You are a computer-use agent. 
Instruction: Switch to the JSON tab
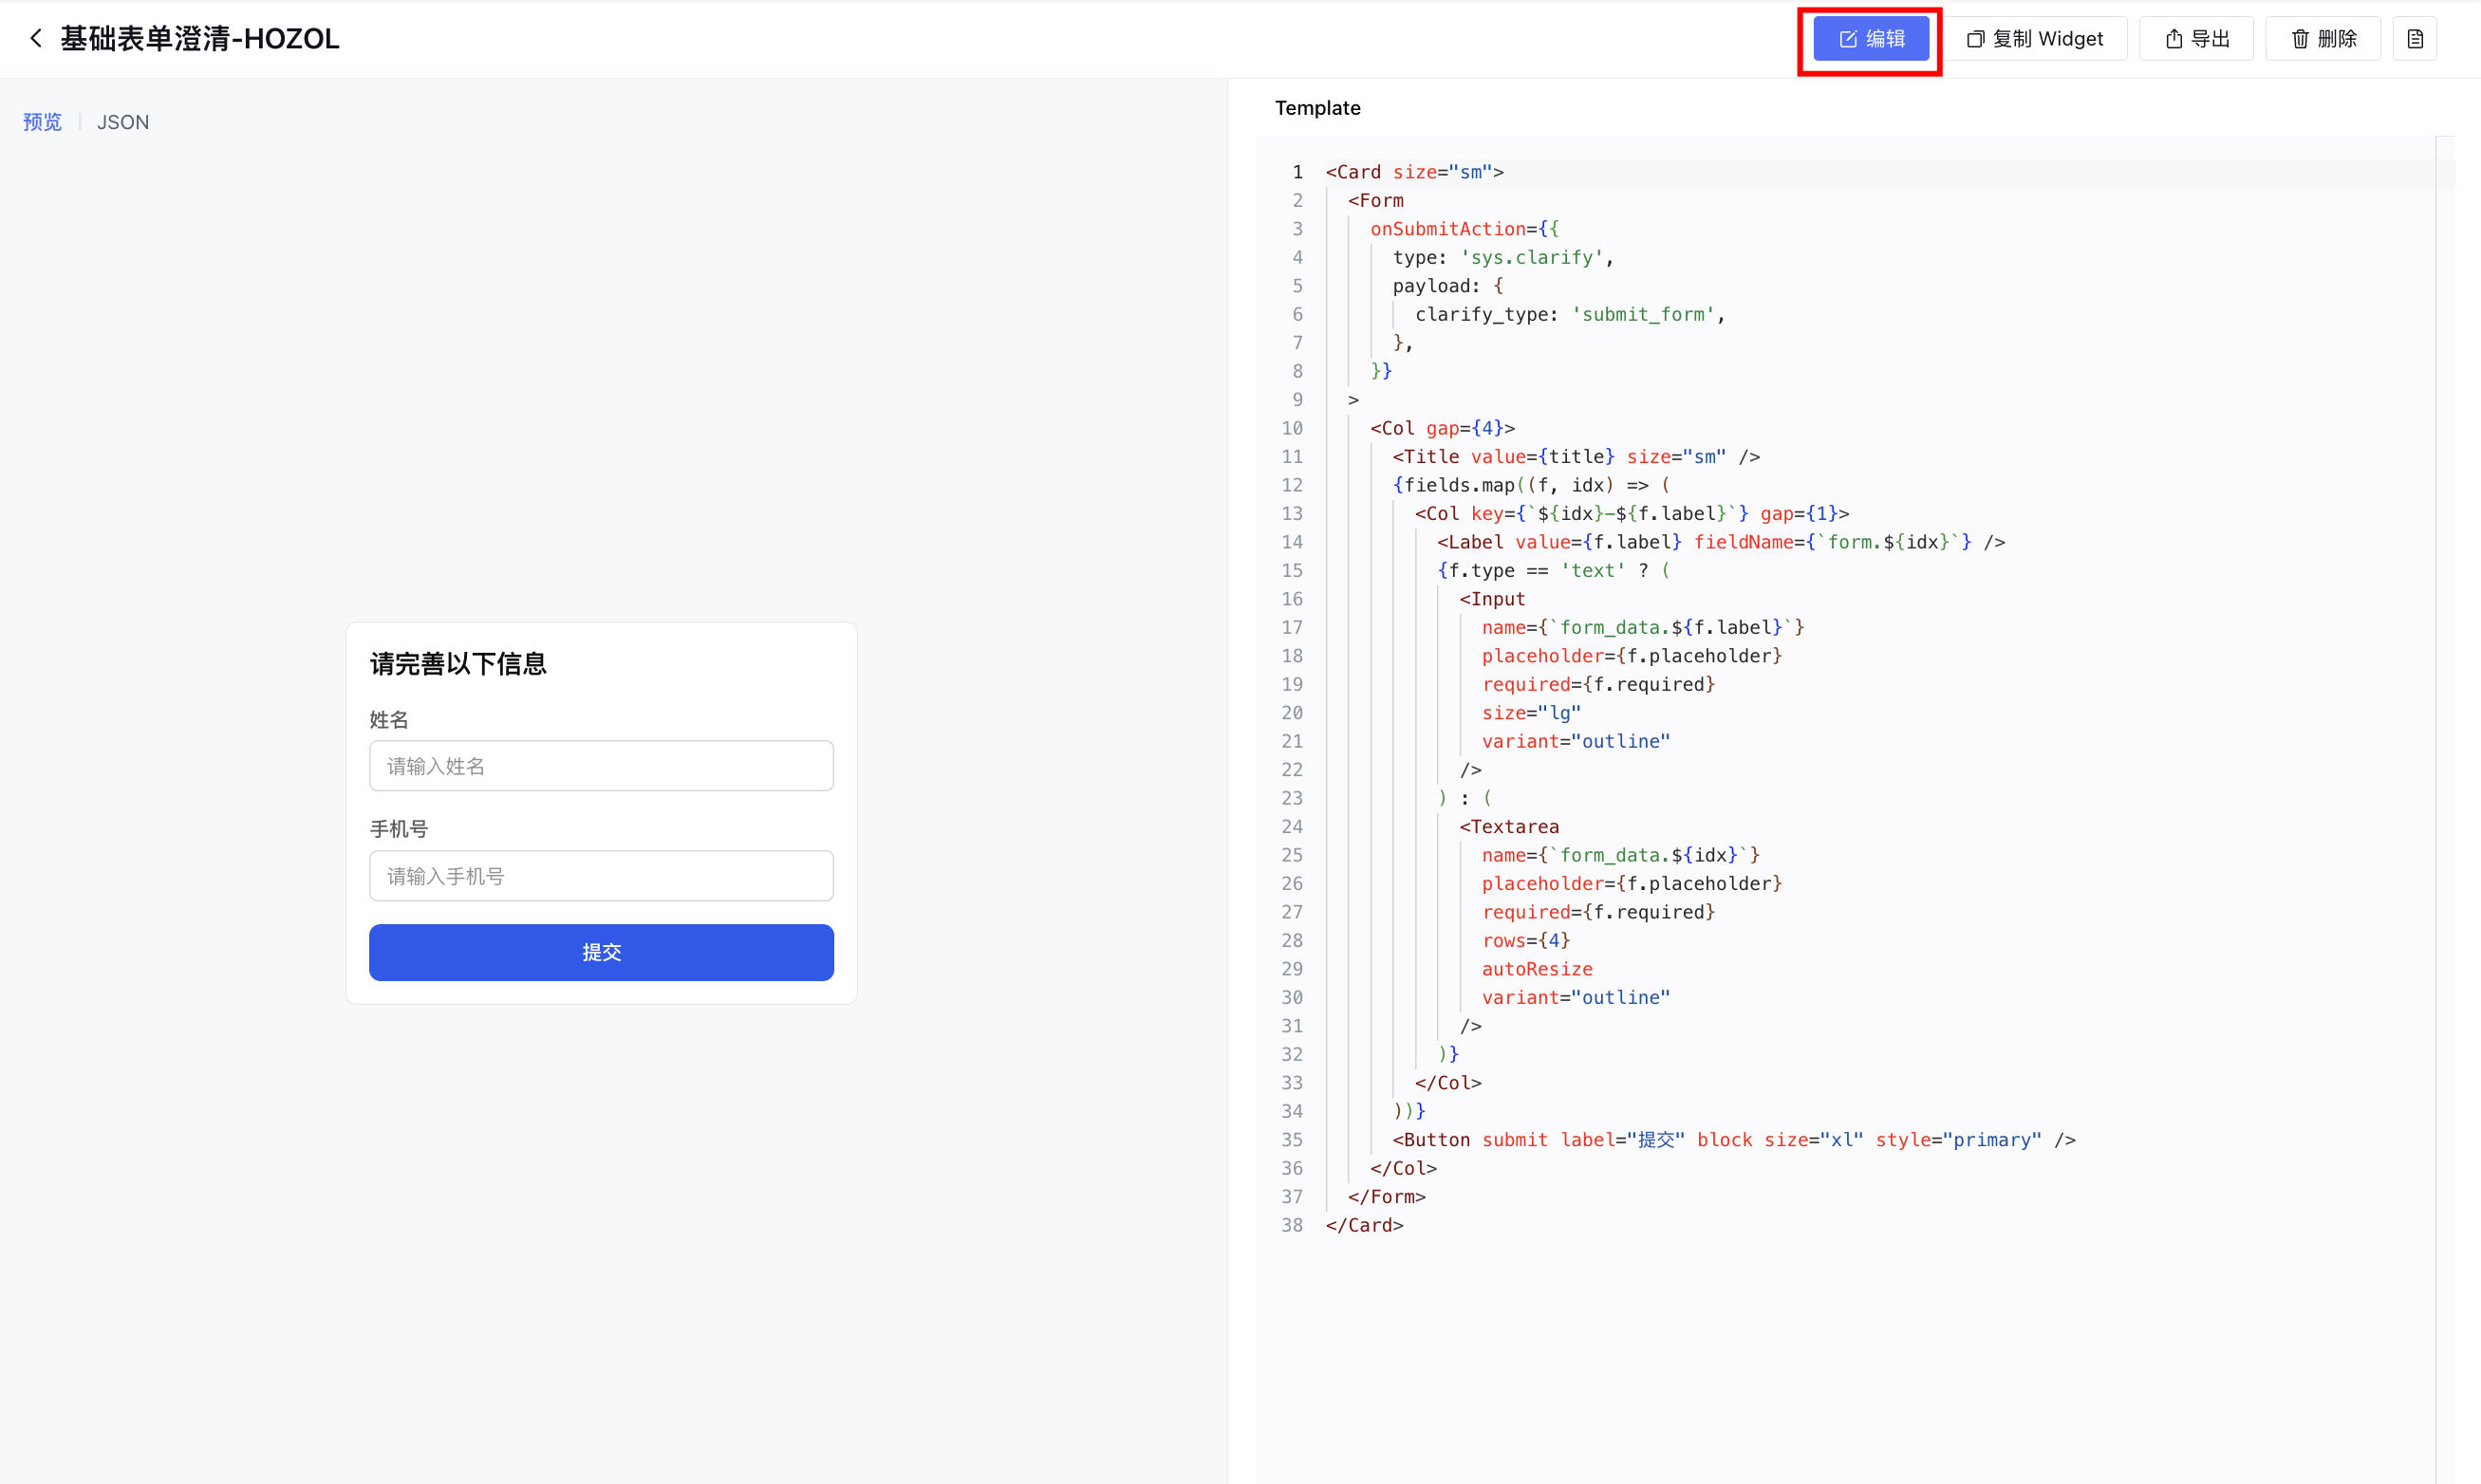[x=122, y=122]
